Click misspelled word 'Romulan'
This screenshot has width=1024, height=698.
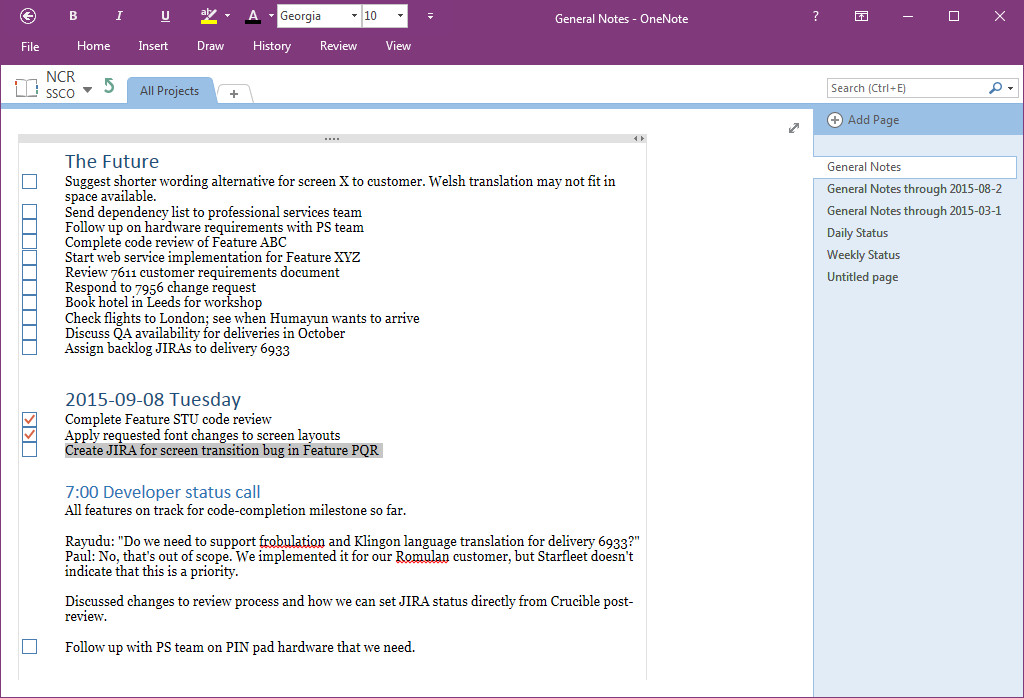(x=423, y=556)
